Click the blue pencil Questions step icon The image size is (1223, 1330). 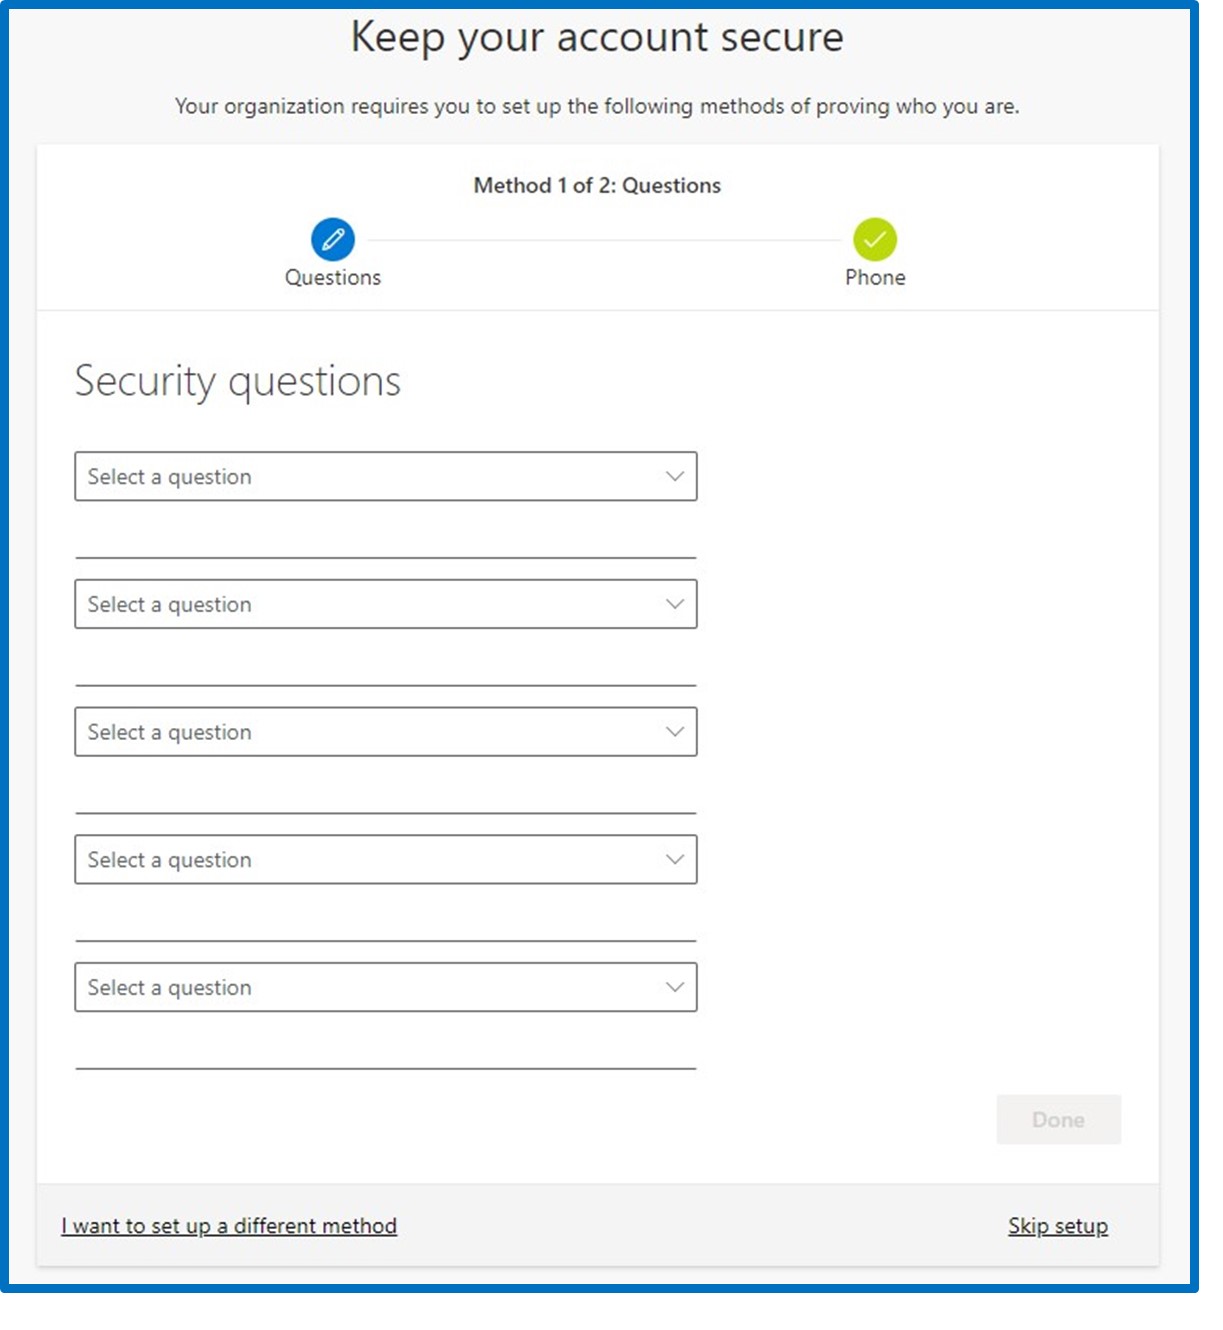[x=333, y=240]
